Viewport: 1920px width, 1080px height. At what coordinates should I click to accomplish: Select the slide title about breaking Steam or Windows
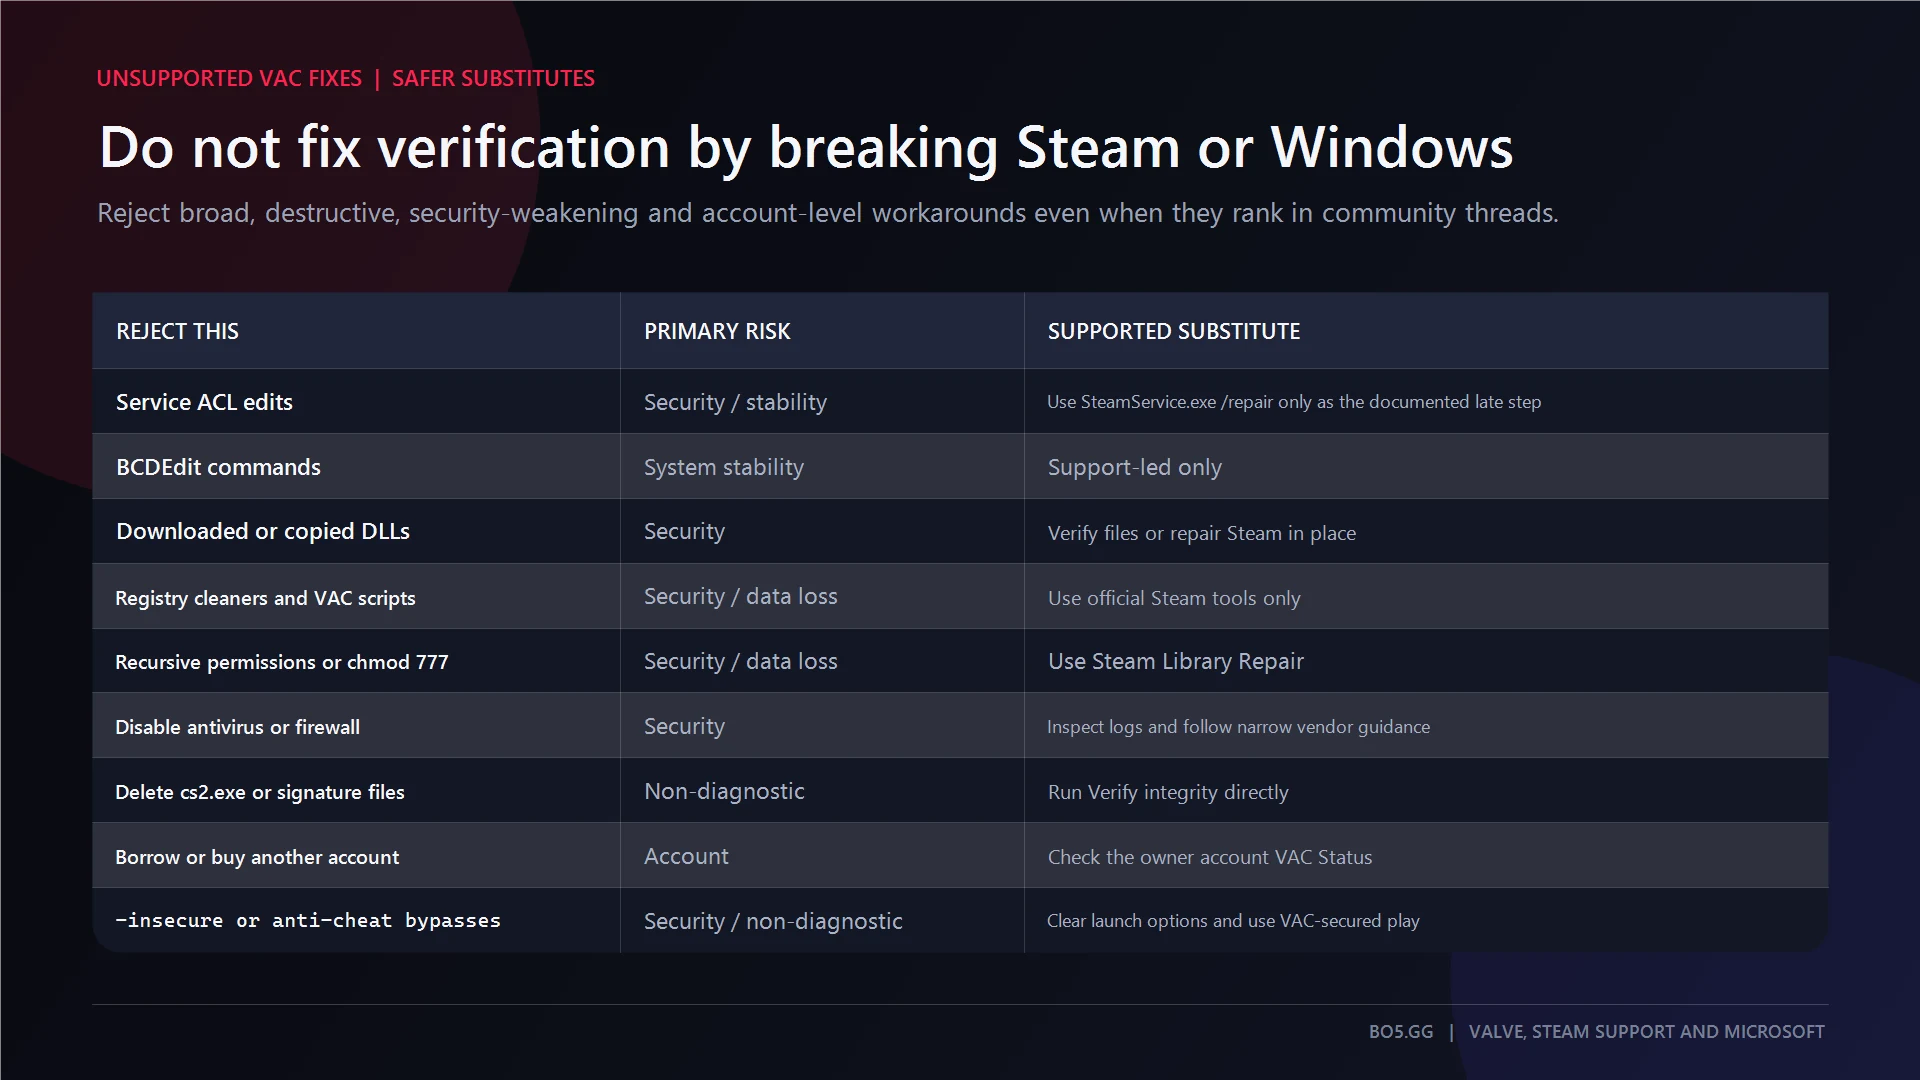coord(806,148)
